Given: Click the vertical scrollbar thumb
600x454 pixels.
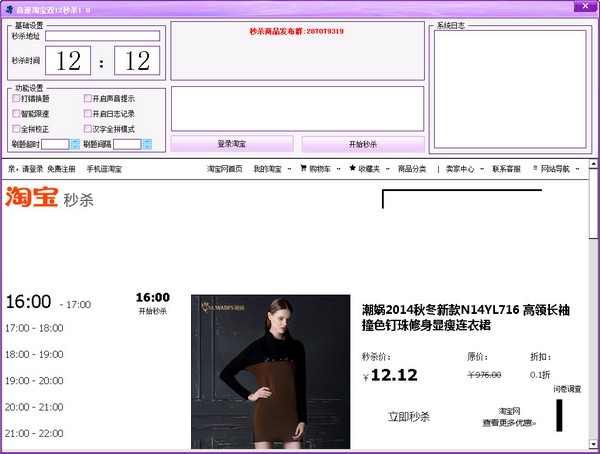Looking at the screenshot, I should point(593,204).
